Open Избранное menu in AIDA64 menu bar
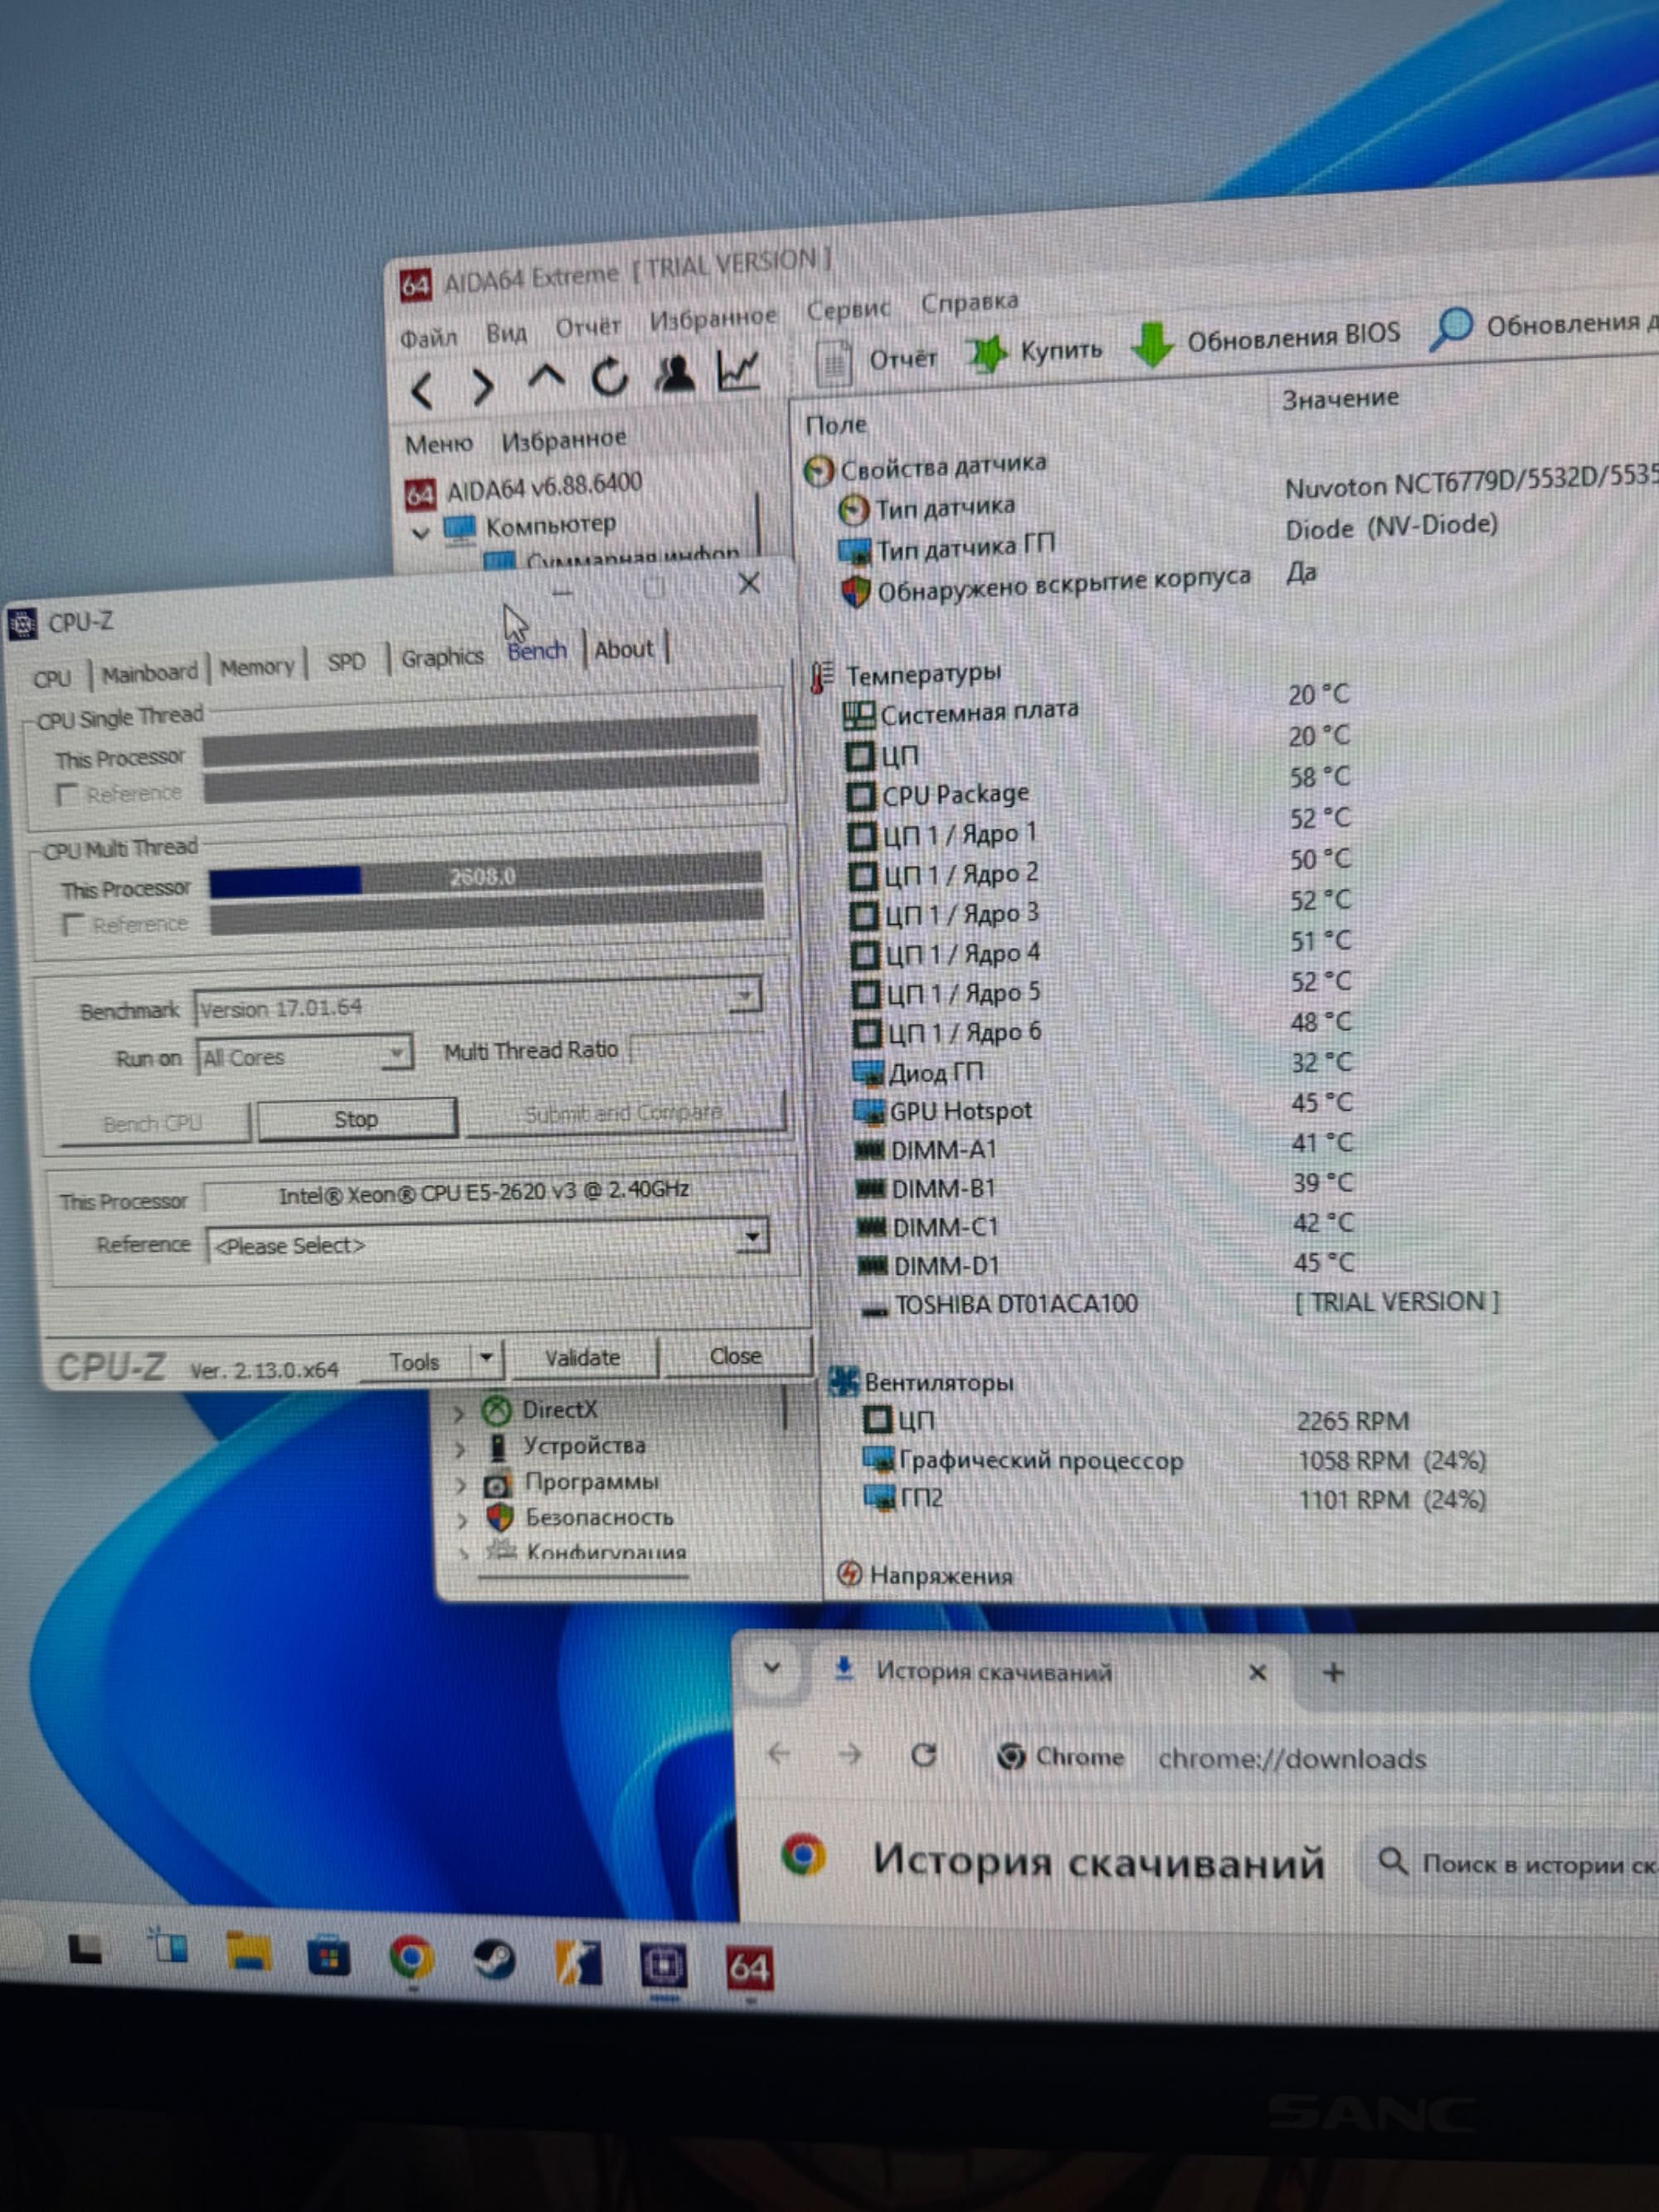1659x2212 pixels. click(713, 318)
